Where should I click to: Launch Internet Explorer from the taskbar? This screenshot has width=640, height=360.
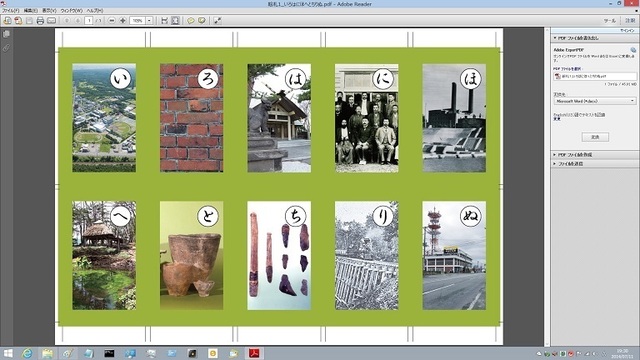27,353
